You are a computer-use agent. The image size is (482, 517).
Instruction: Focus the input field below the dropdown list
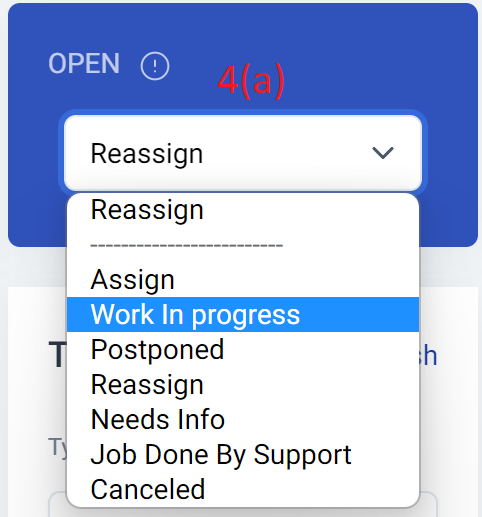(x=428, y=505)
